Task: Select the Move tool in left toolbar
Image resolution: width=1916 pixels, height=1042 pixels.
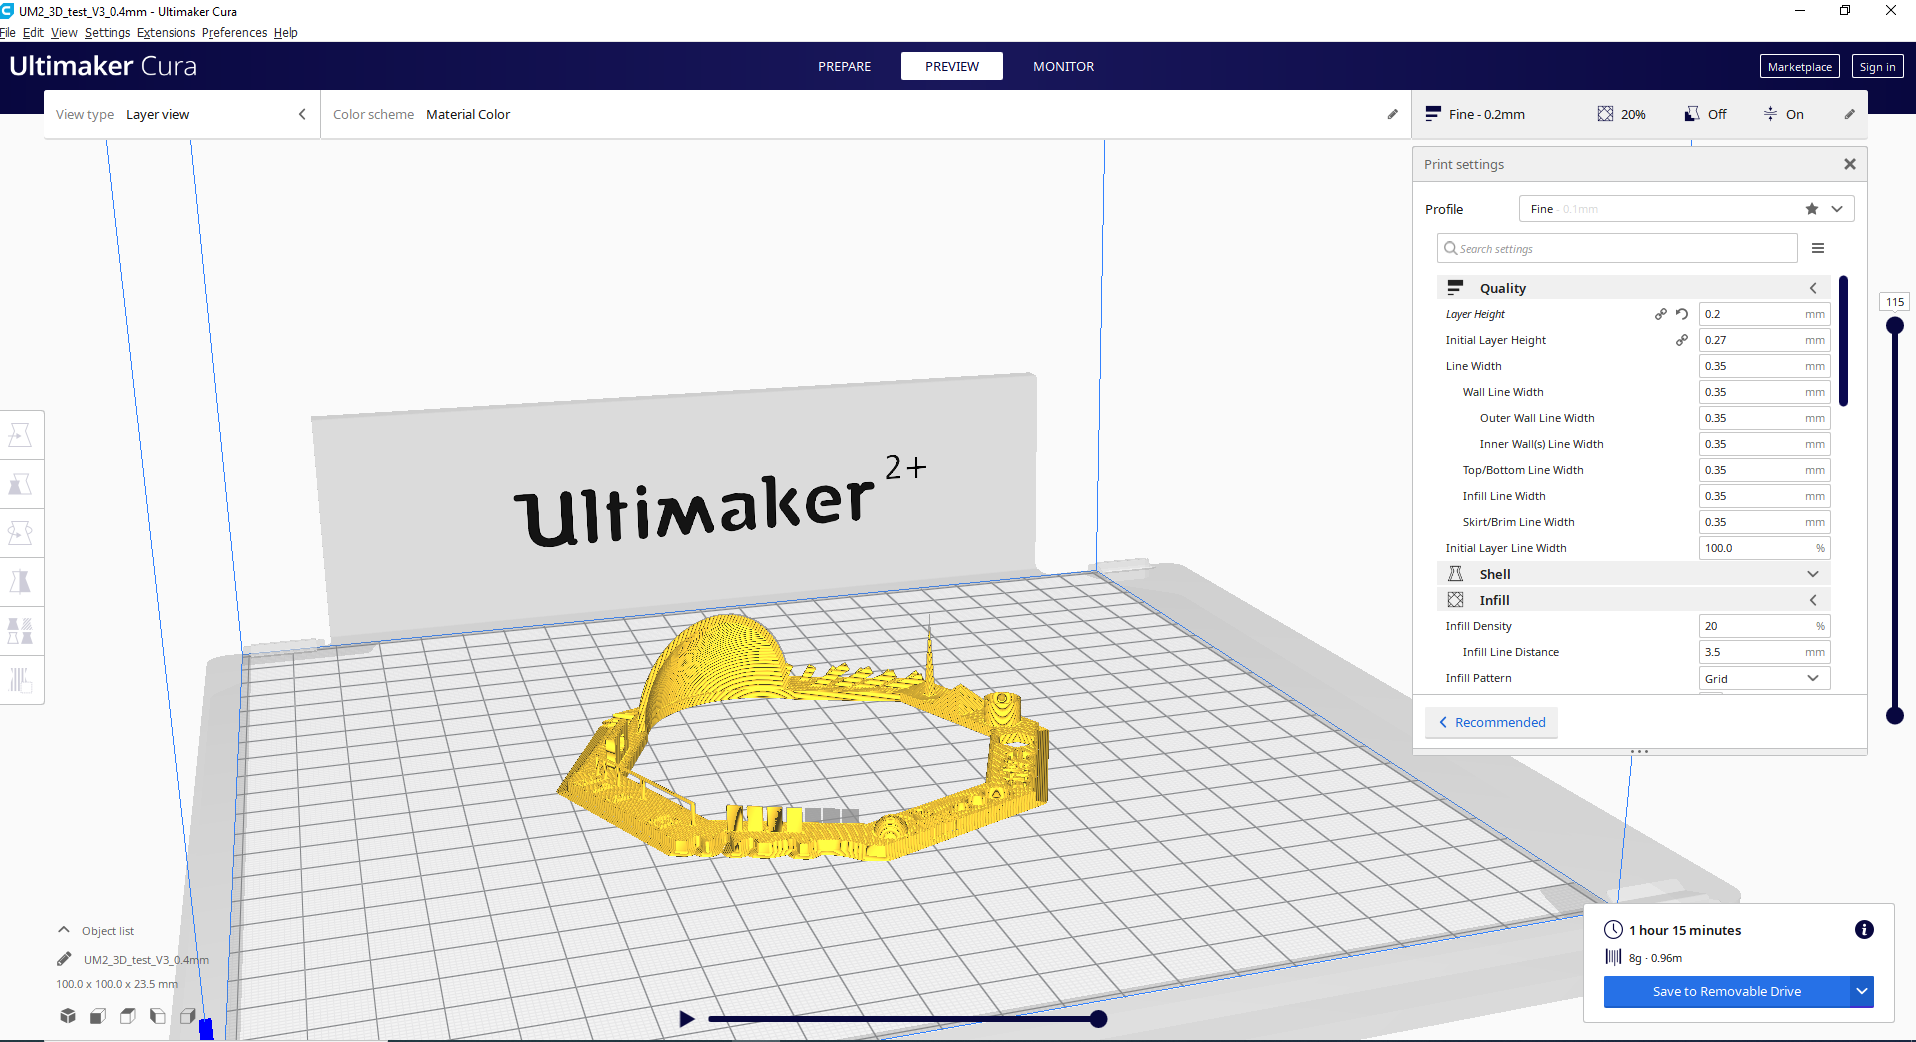Action: (x=21, y=435)
